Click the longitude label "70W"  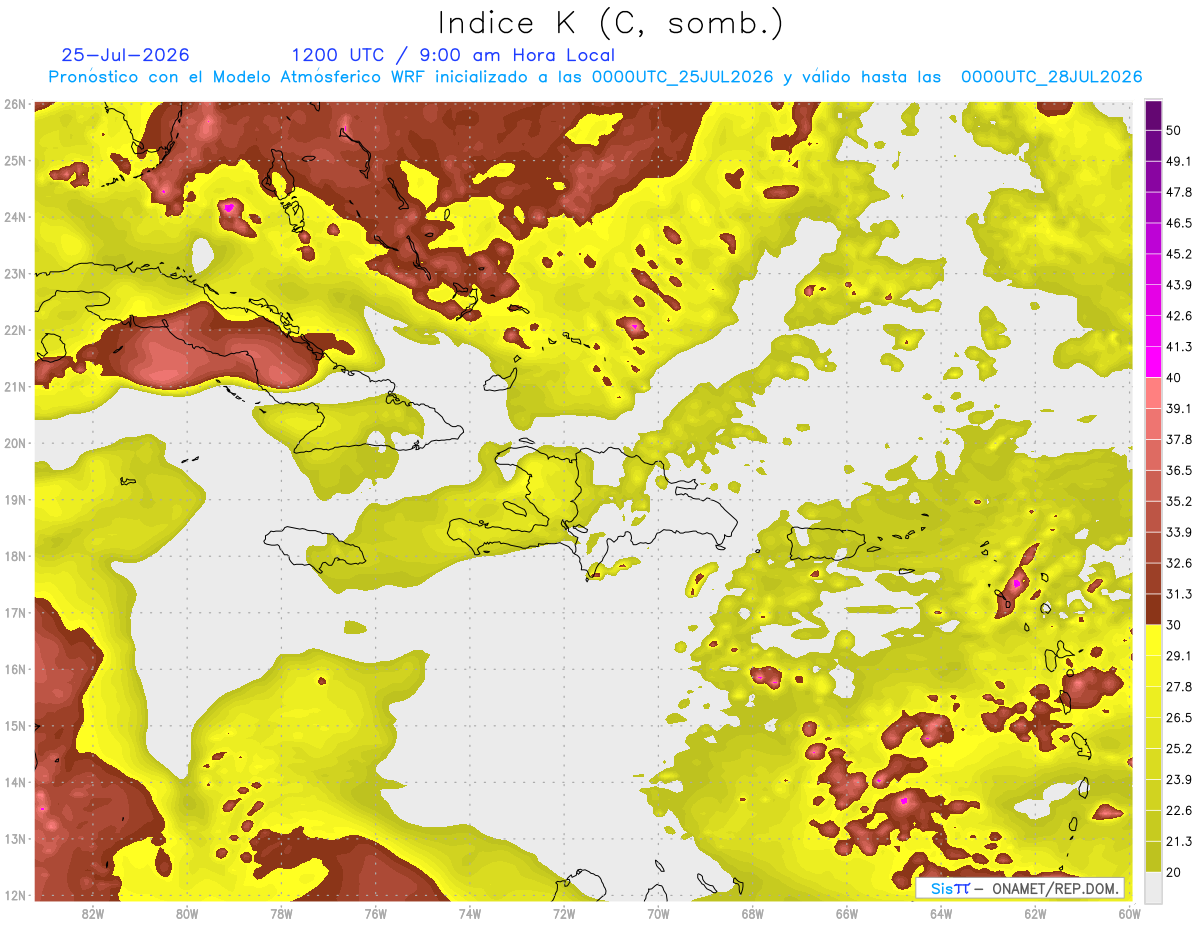658,913
